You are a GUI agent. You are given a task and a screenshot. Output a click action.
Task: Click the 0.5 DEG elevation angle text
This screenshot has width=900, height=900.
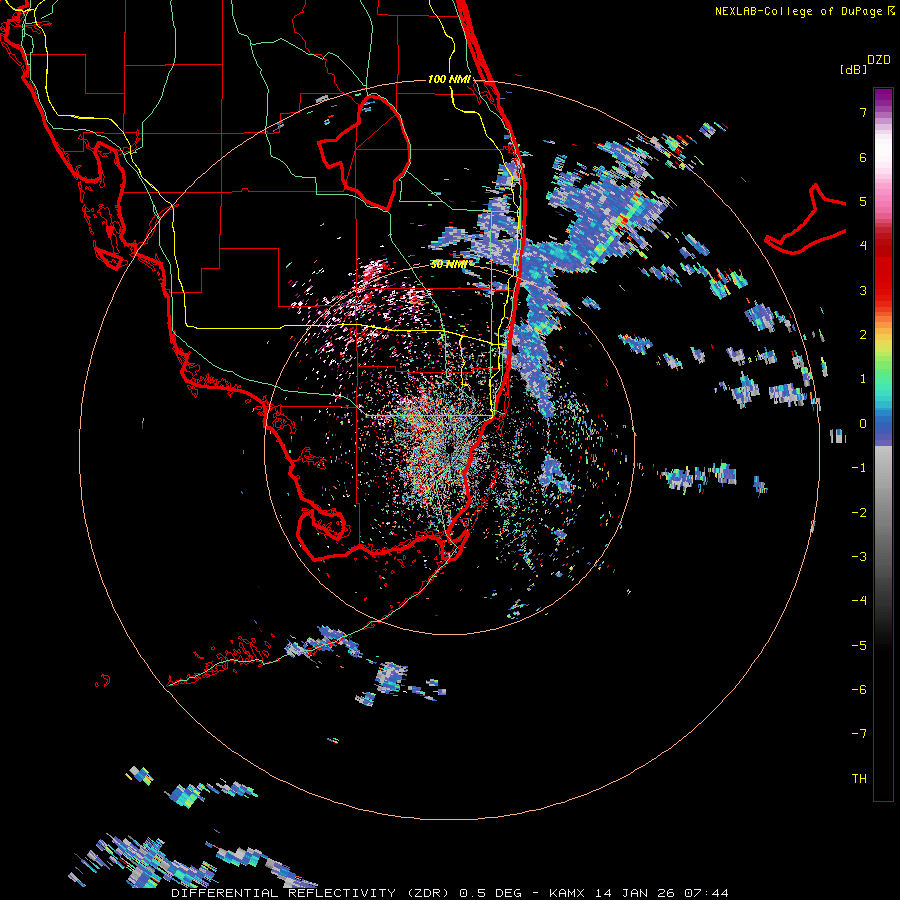(x=490, y=893)
